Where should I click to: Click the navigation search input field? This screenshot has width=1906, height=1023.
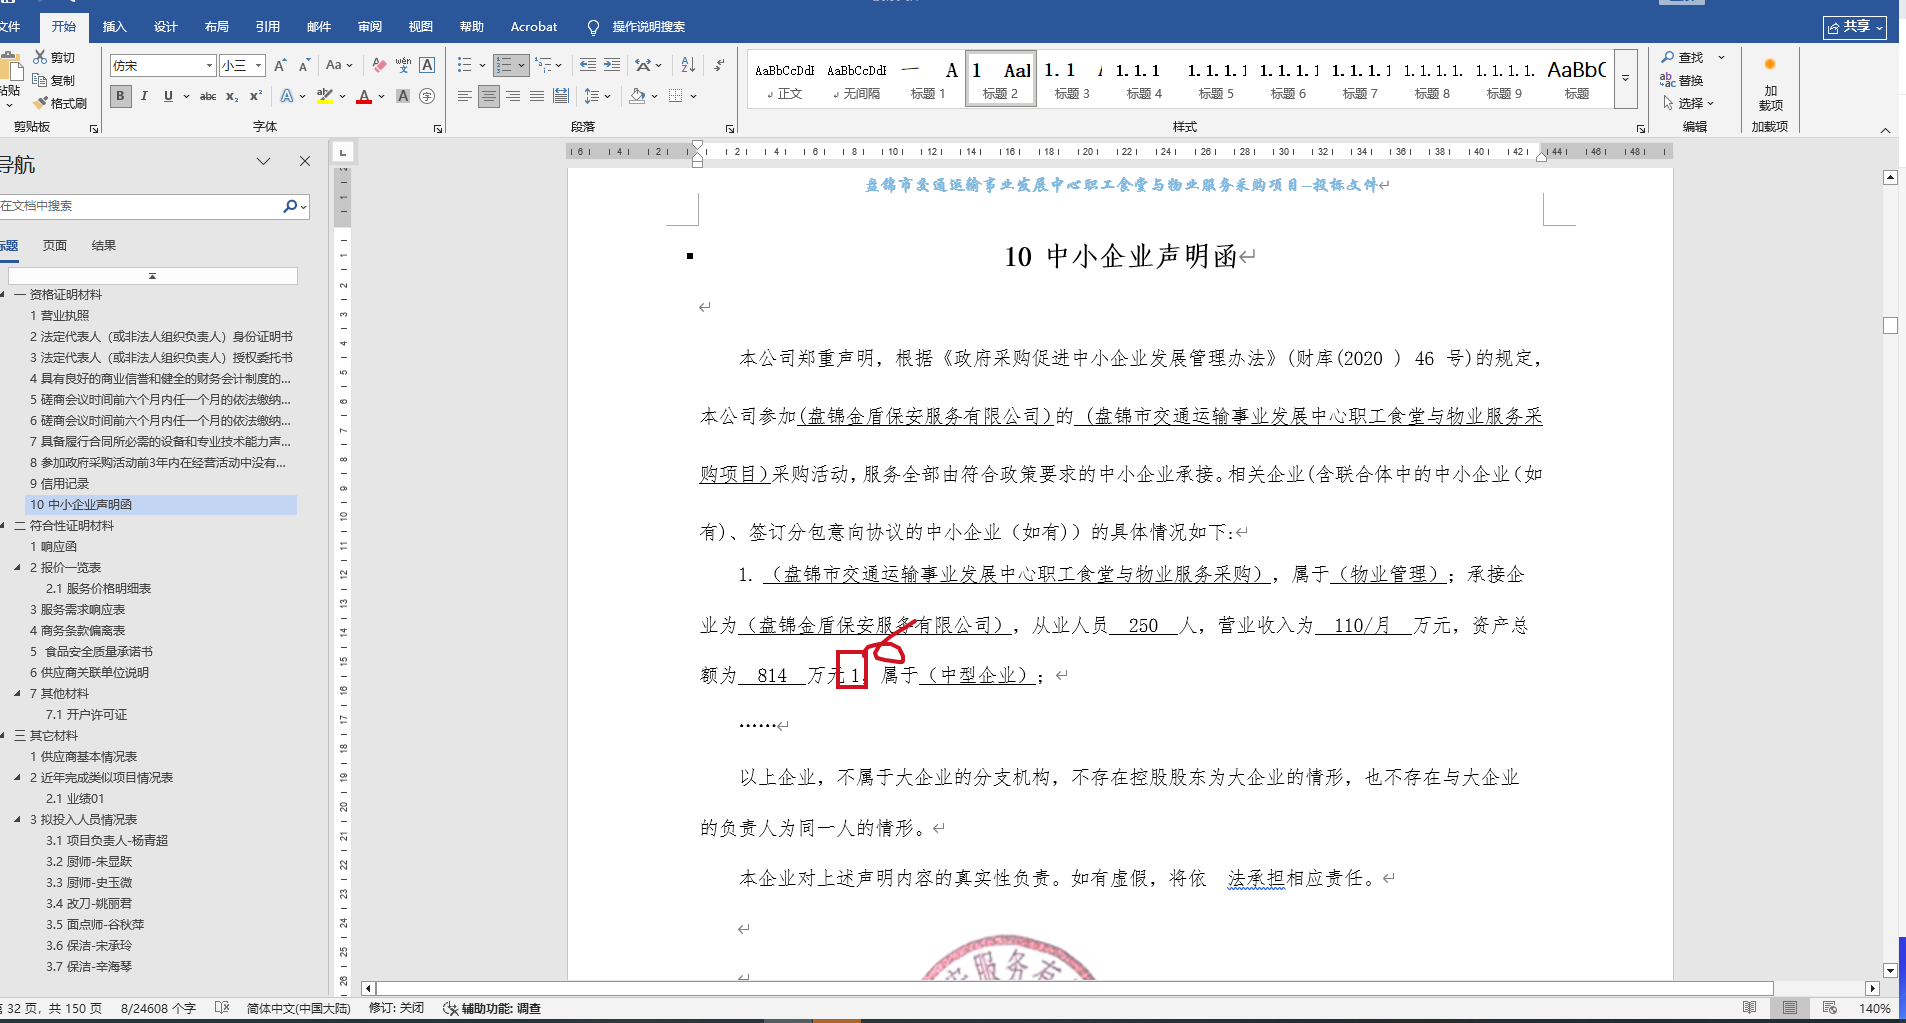point(141,206)
